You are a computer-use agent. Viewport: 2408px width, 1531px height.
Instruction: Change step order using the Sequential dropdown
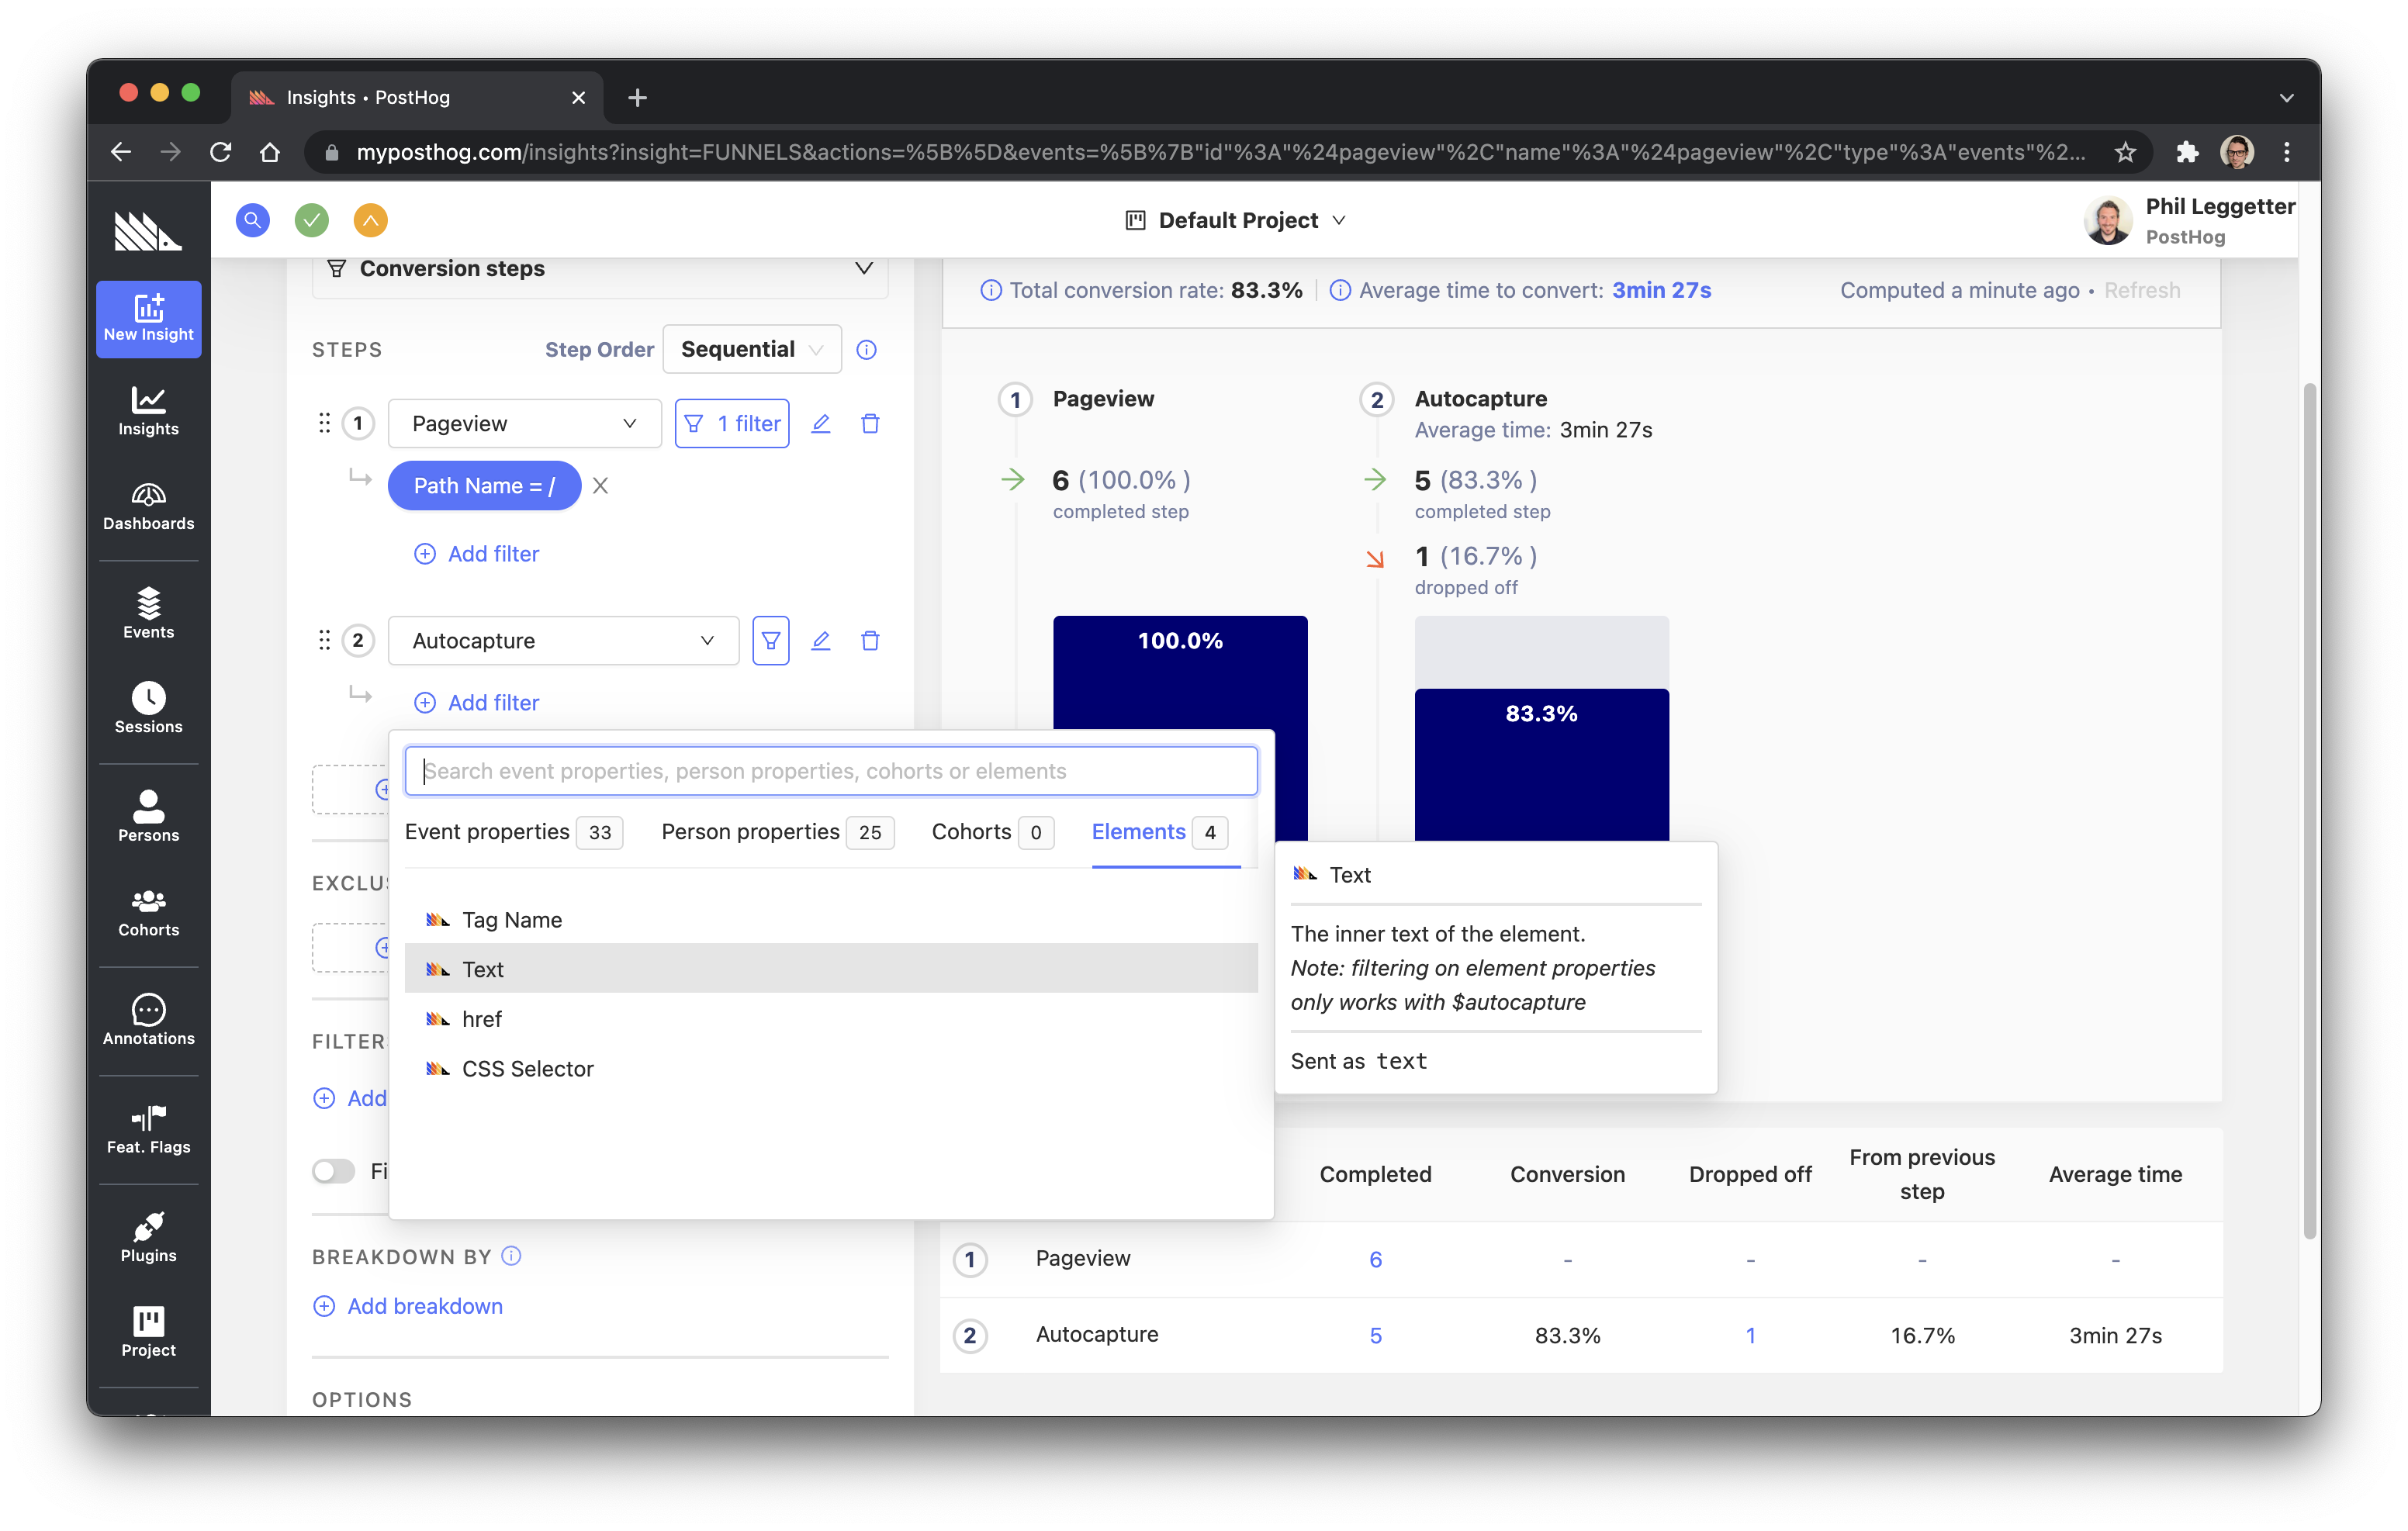(x=752, y=349)
